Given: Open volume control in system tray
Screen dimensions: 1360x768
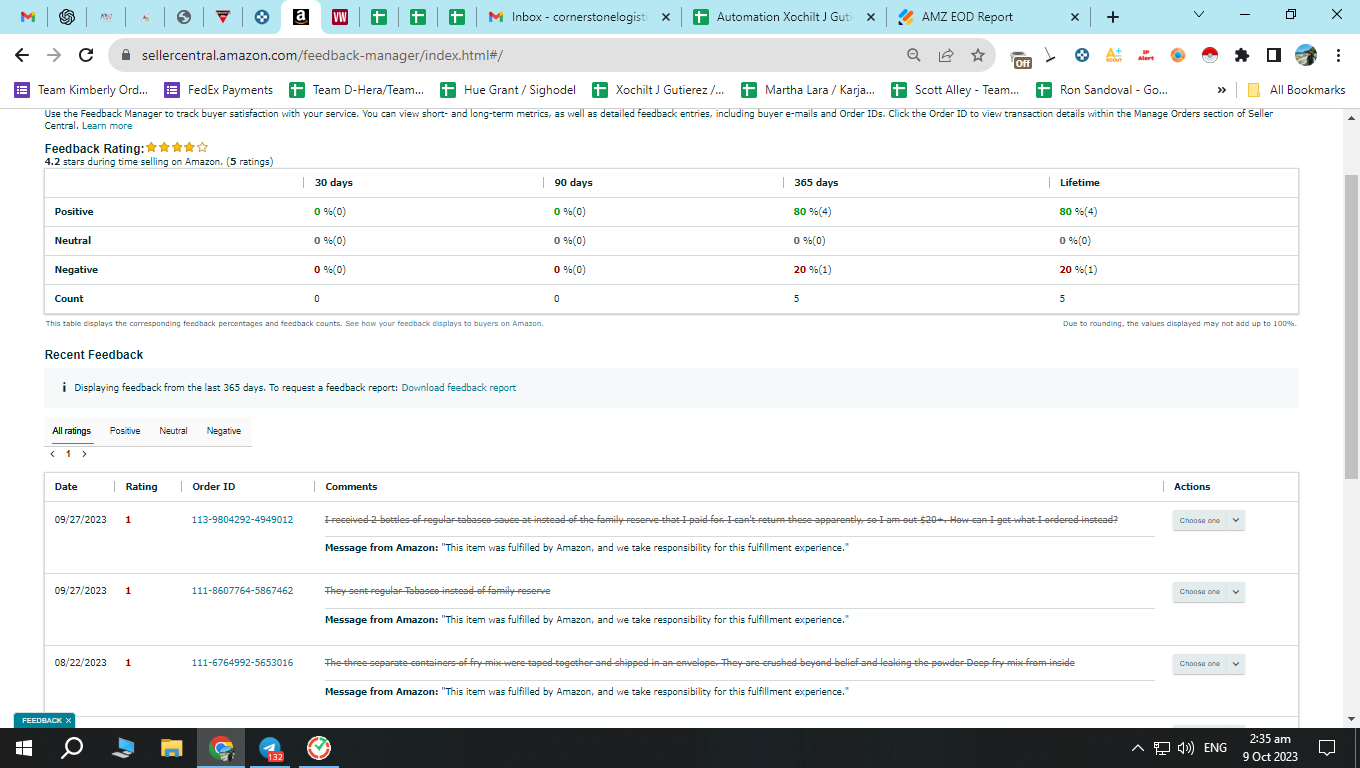Looking at the screenshot, I should pyautogui.click(x=1186, y=748).
